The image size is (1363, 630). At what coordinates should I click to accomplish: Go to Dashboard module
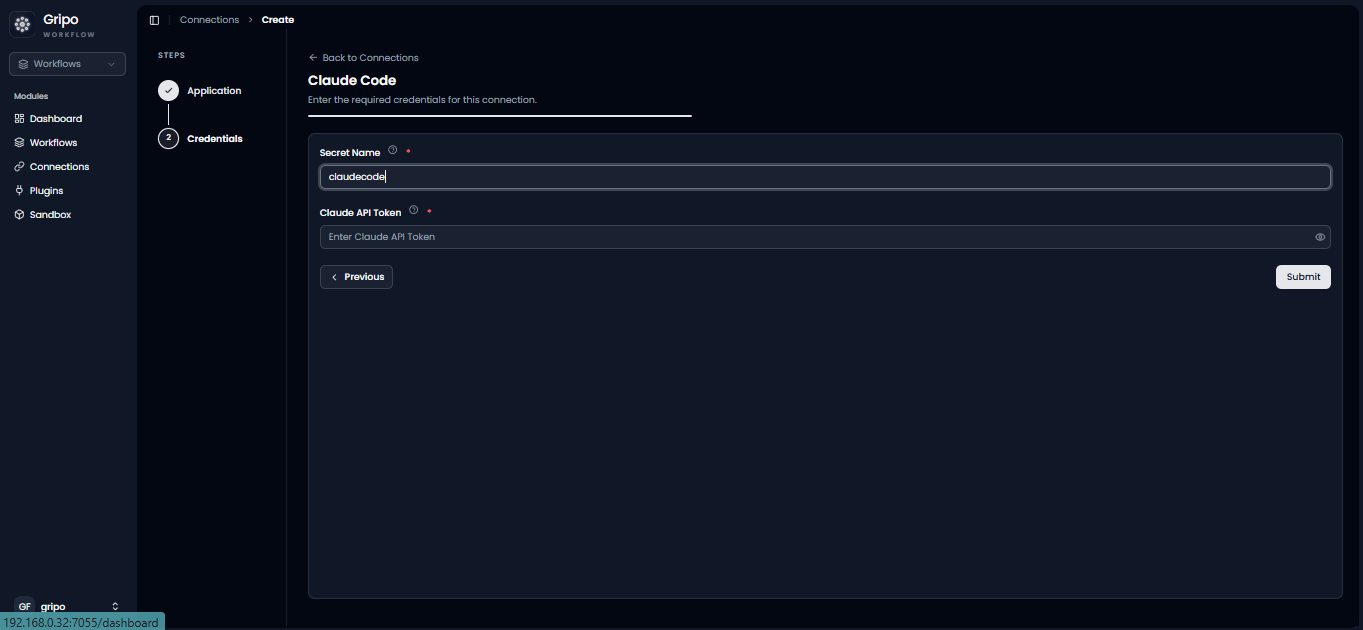[56, 119]
